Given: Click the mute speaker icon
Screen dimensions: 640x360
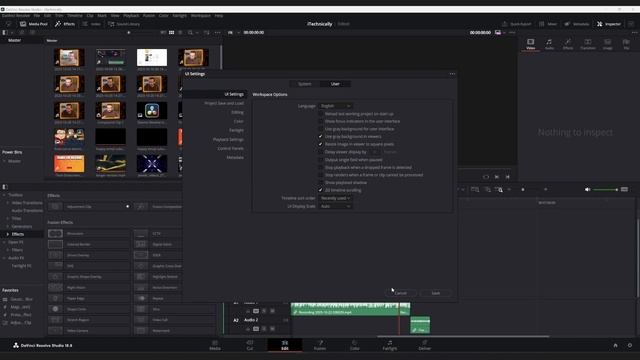Looking at the screenshot, I should tap(587, 189).
